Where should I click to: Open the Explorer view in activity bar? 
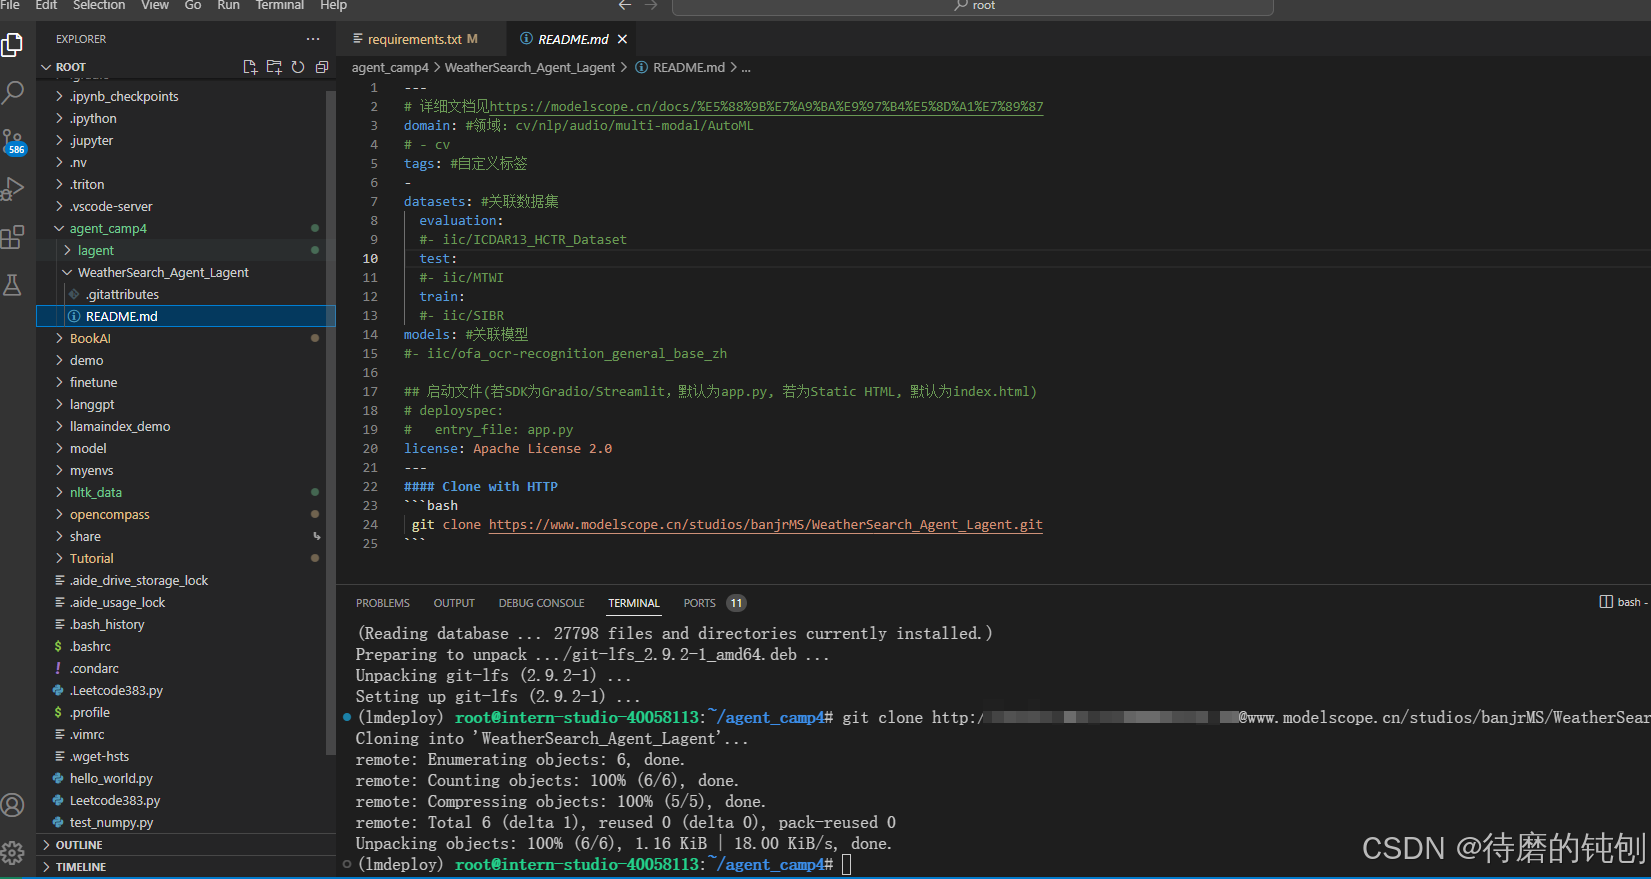click(13, 45)
